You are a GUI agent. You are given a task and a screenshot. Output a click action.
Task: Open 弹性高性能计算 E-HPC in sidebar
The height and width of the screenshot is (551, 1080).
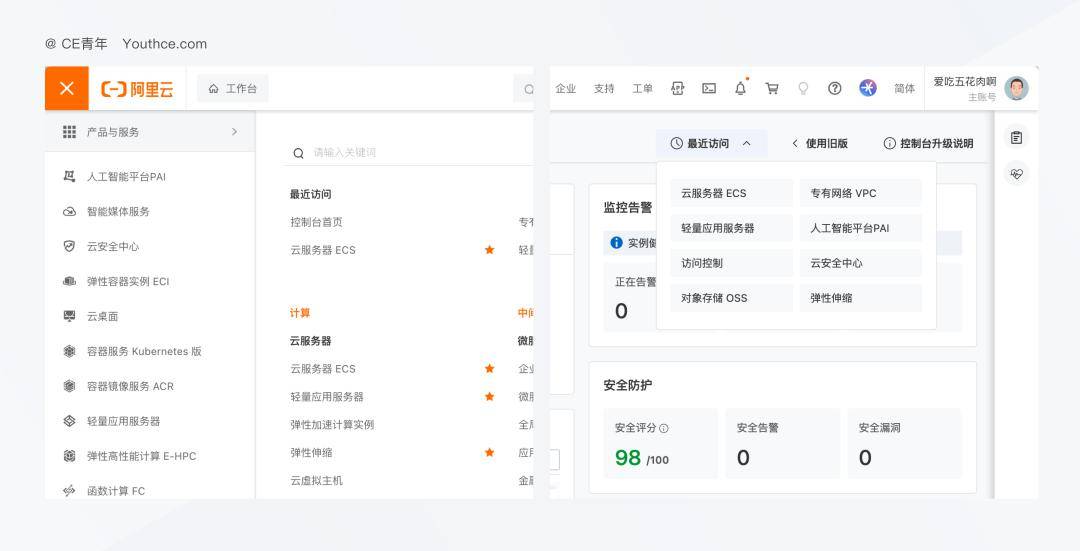tap(141, 456)
